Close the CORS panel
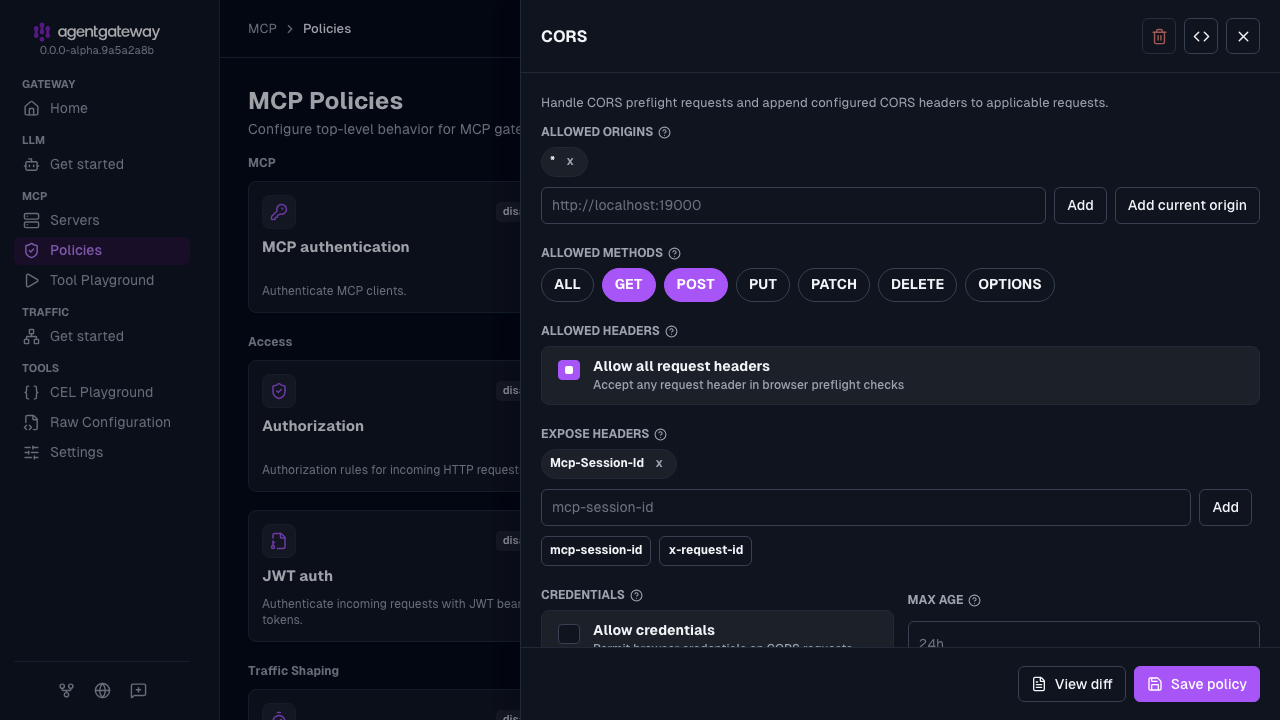The height and width of the screenshot is (720, 1280). pos(1243,36)
